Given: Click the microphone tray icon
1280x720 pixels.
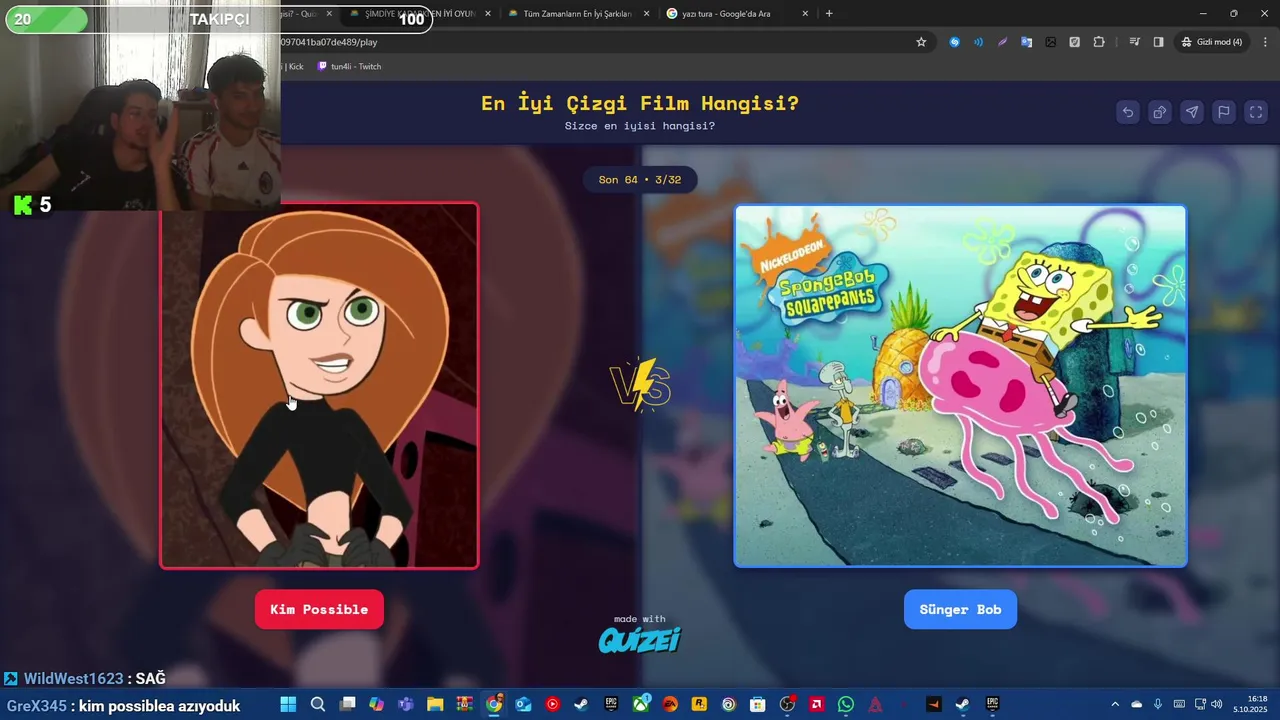Looking at the screenshot, I should click(1158, 704).
